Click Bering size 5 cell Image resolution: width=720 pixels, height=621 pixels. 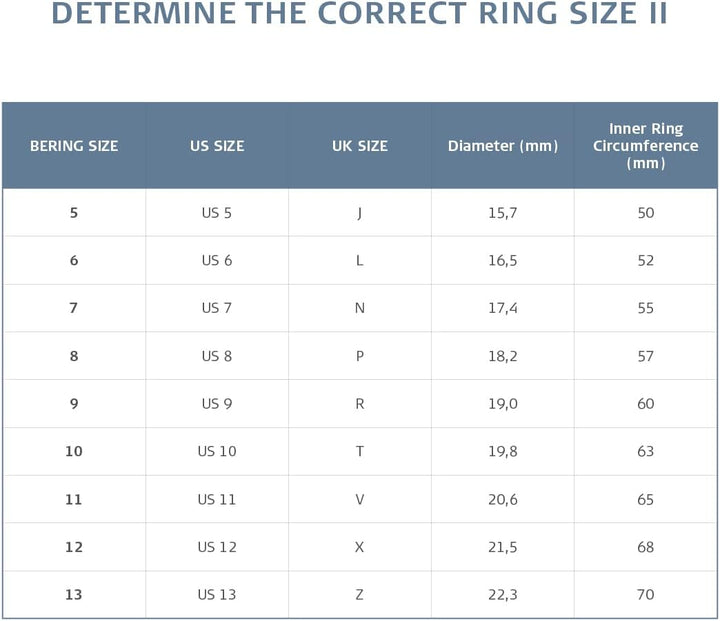74,213
